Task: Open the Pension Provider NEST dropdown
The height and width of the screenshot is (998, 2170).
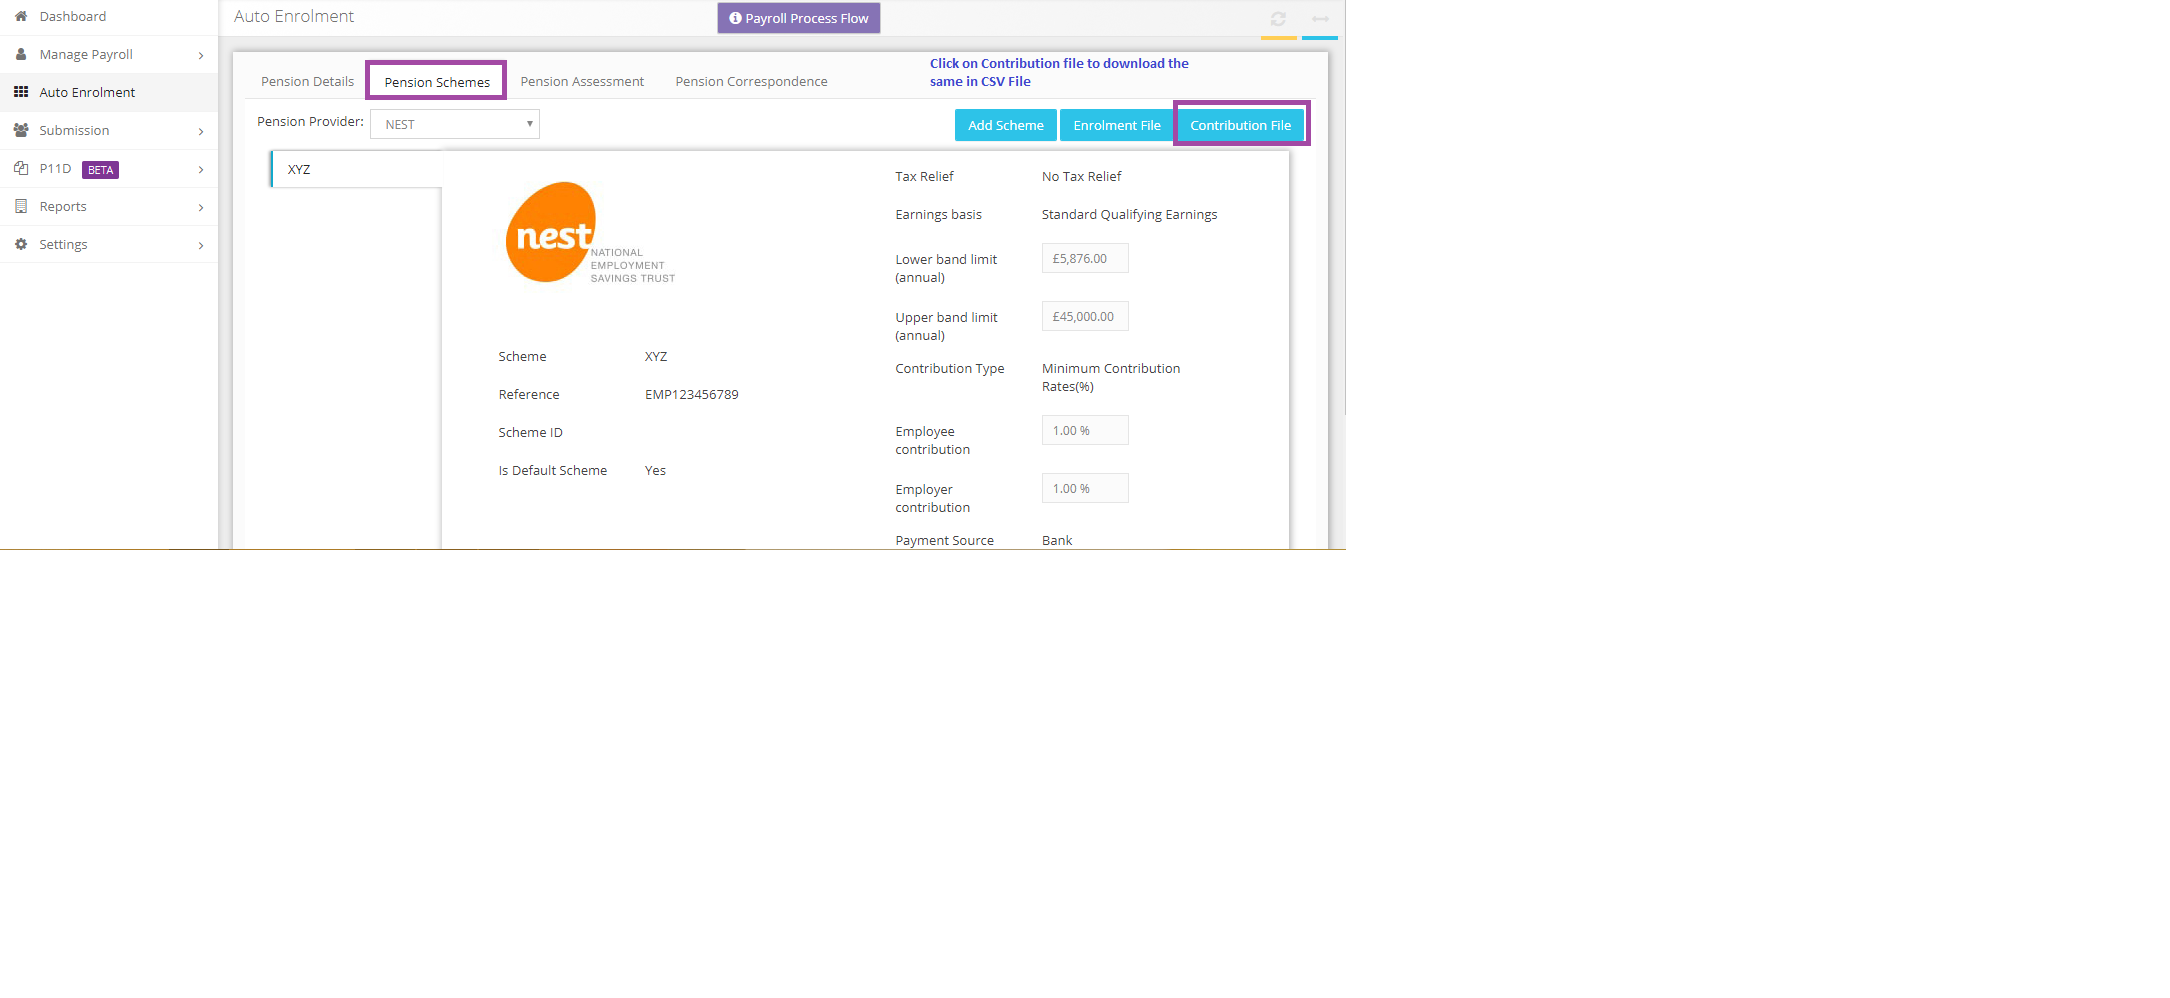Action: 455,124
